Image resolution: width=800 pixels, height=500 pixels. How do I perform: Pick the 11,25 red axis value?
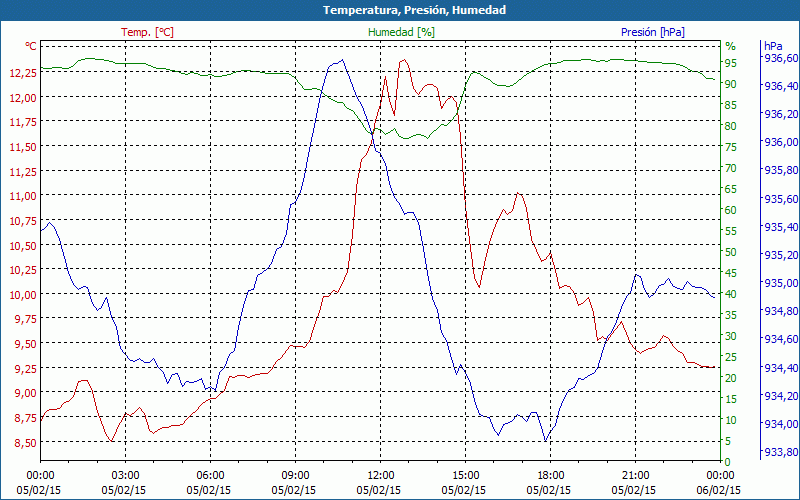[x=23, y=171]
